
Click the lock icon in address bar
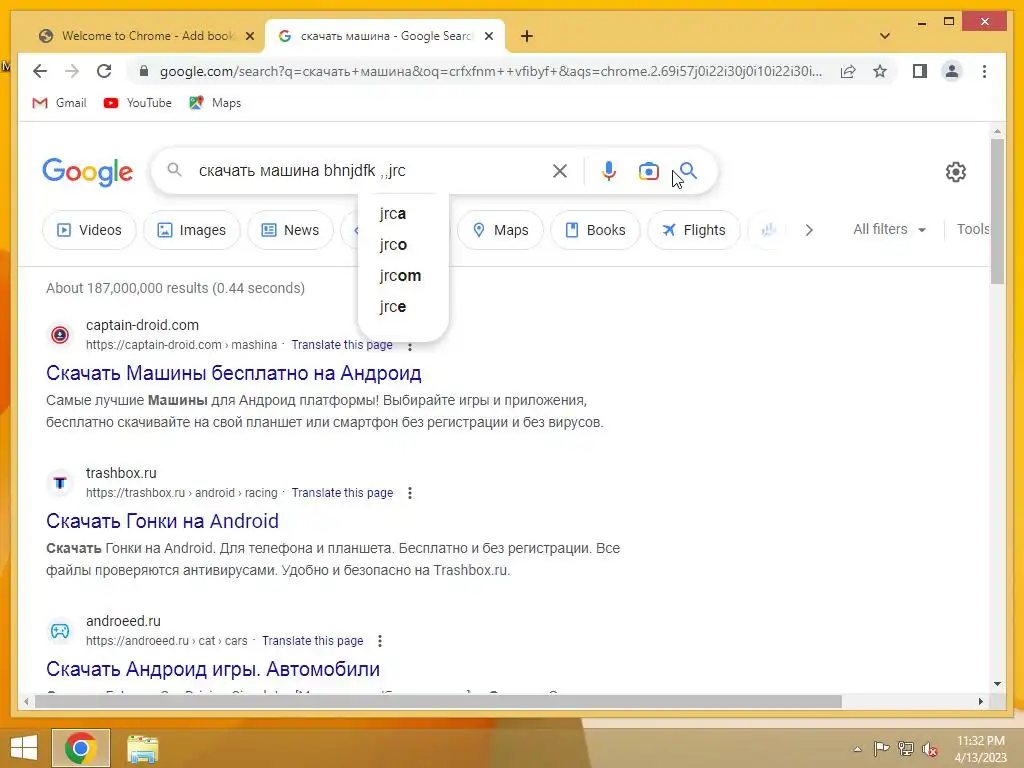144,71
